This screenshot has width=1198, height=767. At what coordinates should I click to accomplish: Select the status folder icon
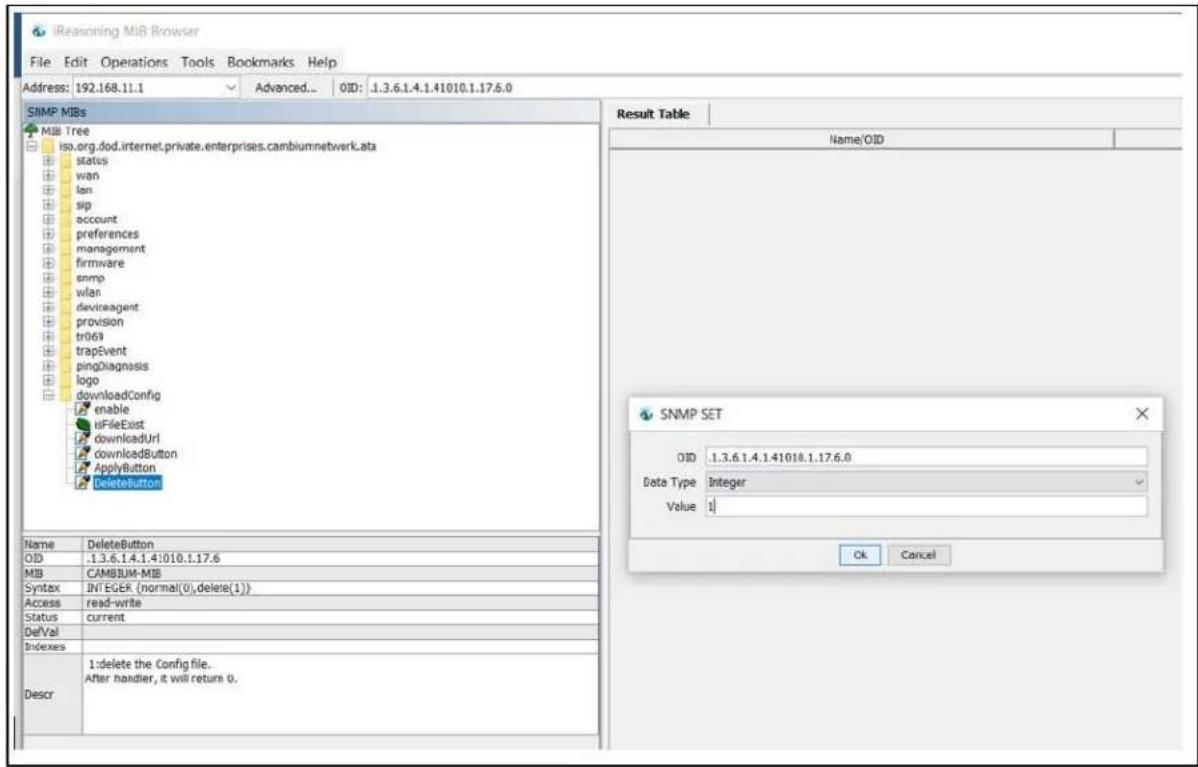(66, 160)
